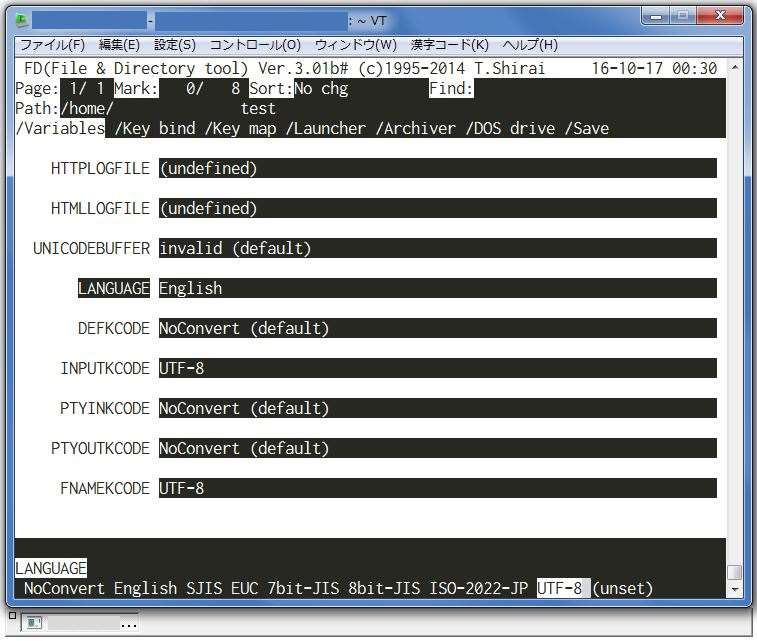The image size is (757, 641).
Task: Choose the 8bit-JIS language option
Action: click(x=384, y=588)
